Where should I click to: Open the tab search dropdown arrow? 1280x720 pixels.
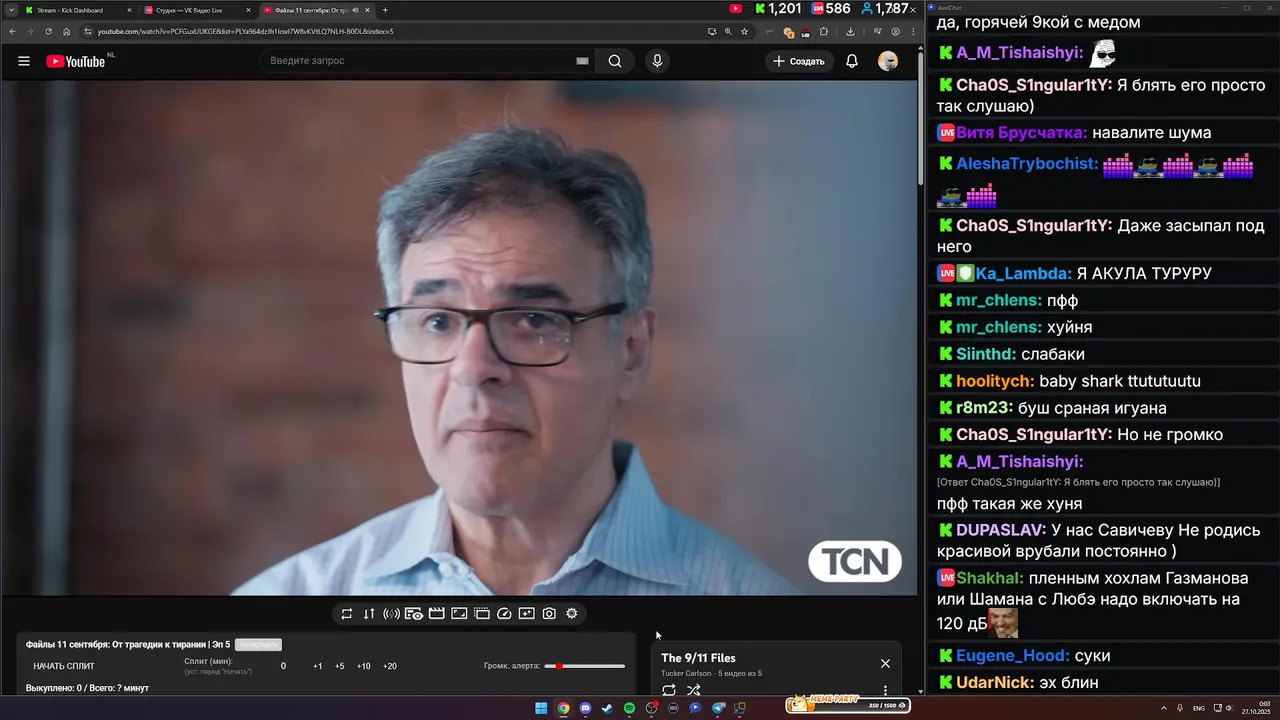9,10
